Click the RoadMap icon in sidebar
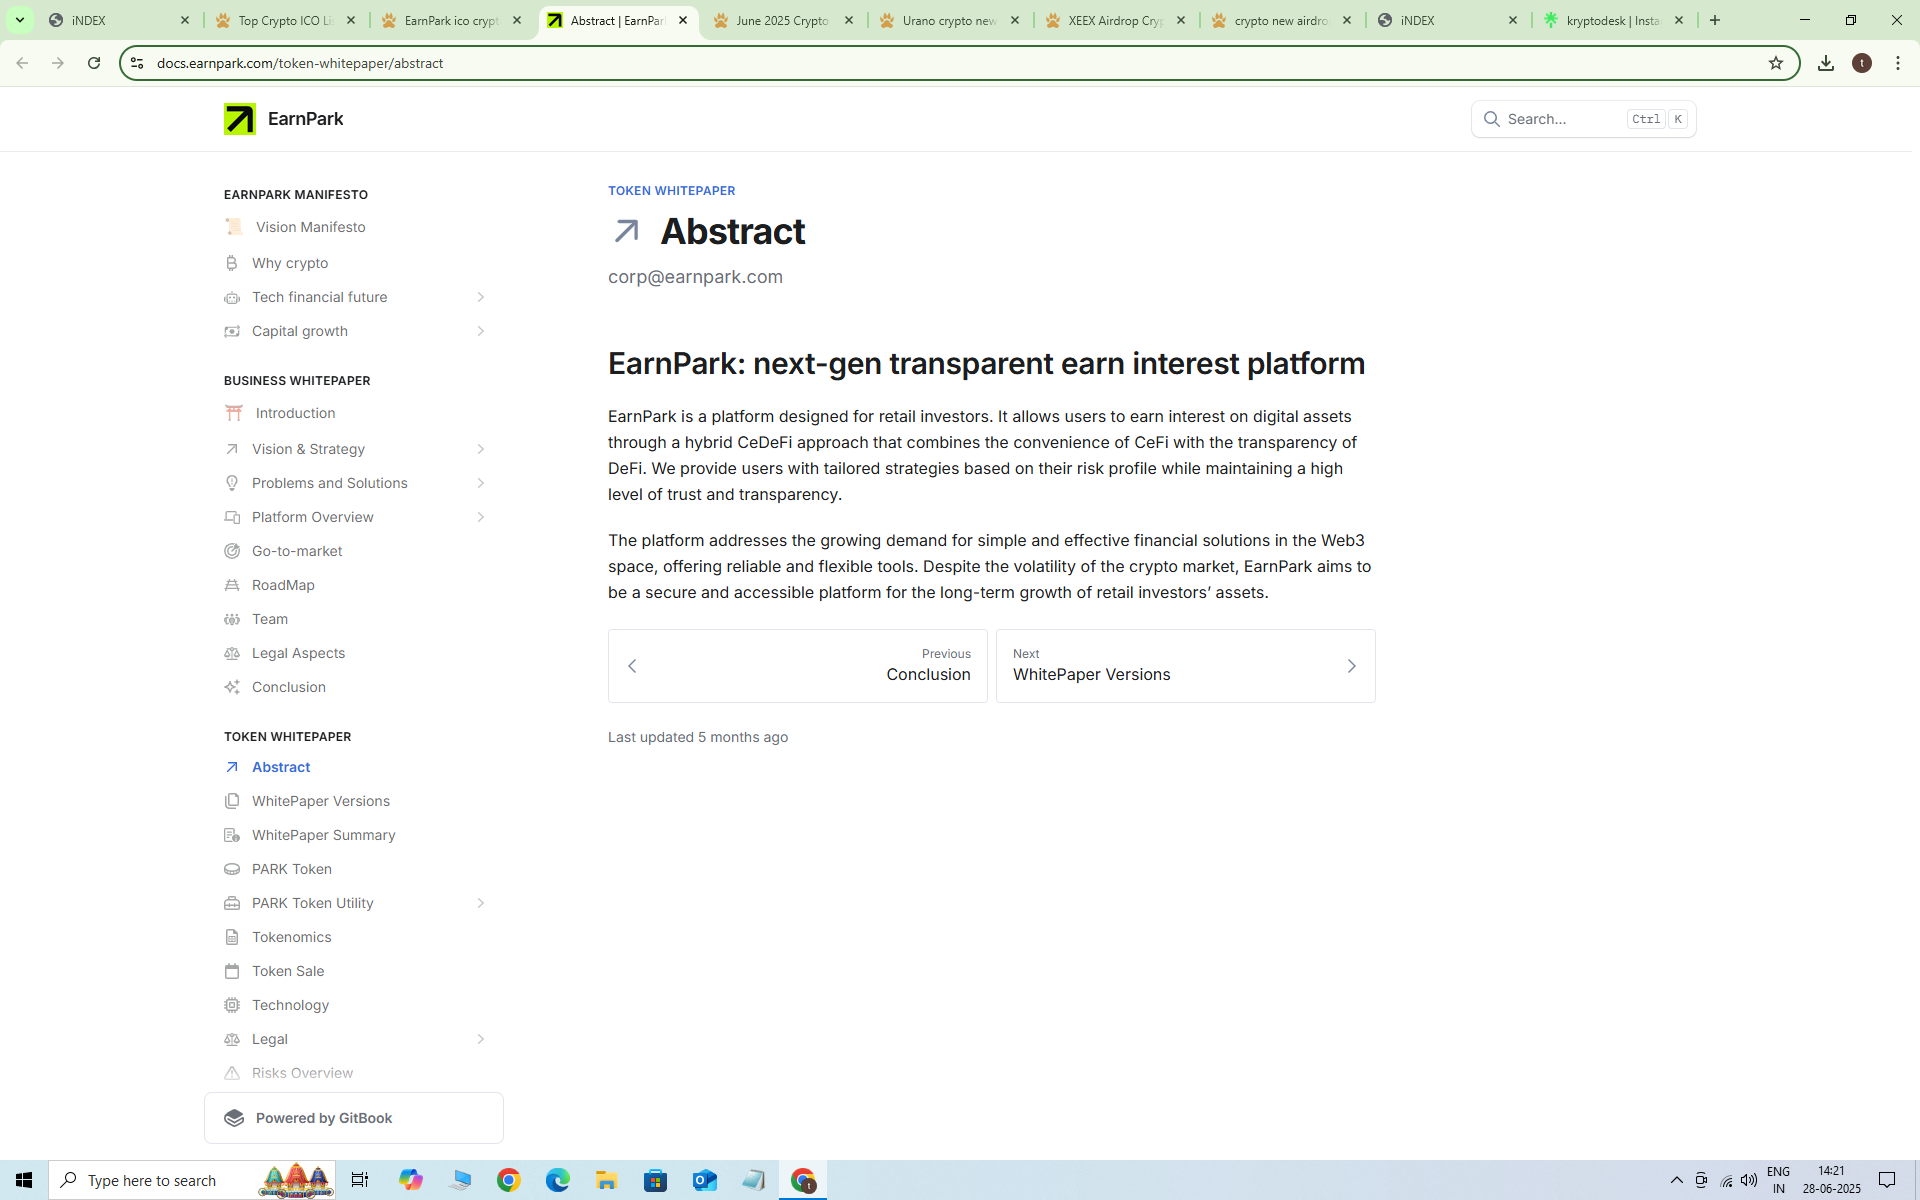This screenshot has height=1200, width=1920. [232, 585]
